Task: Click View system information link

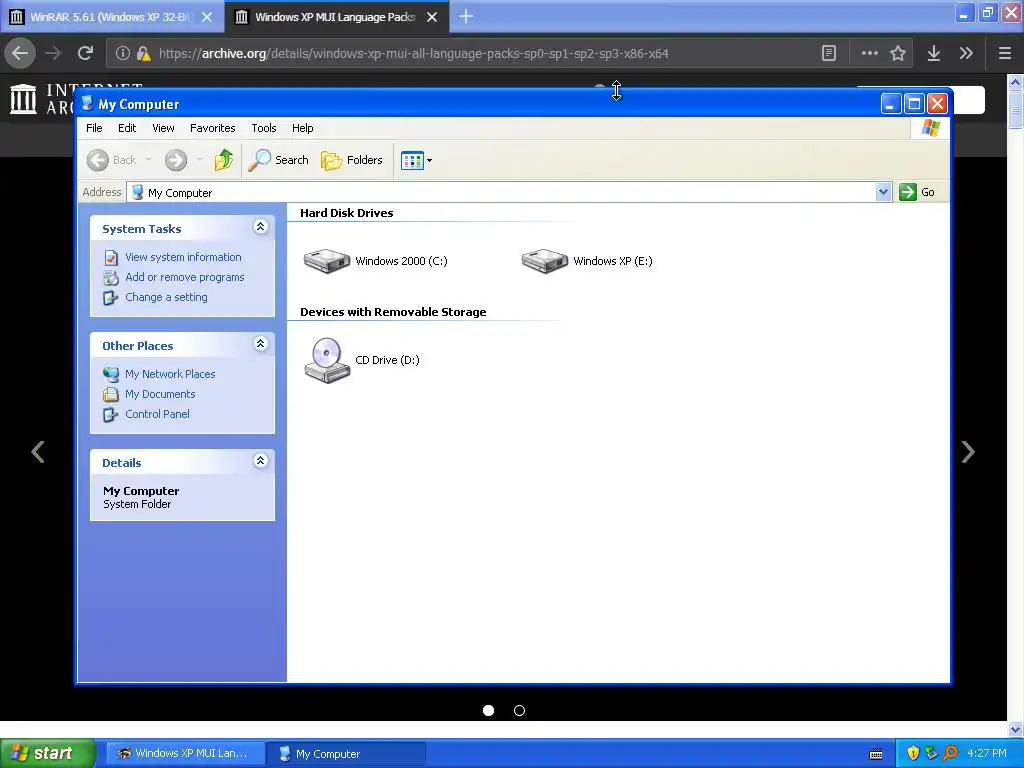Action: pyautogui.click(x=183, y=257)
